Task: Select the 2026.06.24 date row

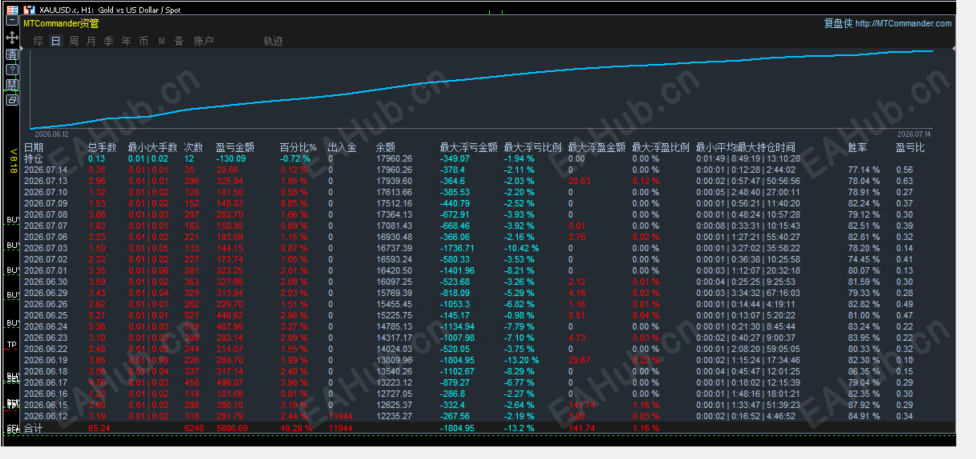Action: click(43, 326)
